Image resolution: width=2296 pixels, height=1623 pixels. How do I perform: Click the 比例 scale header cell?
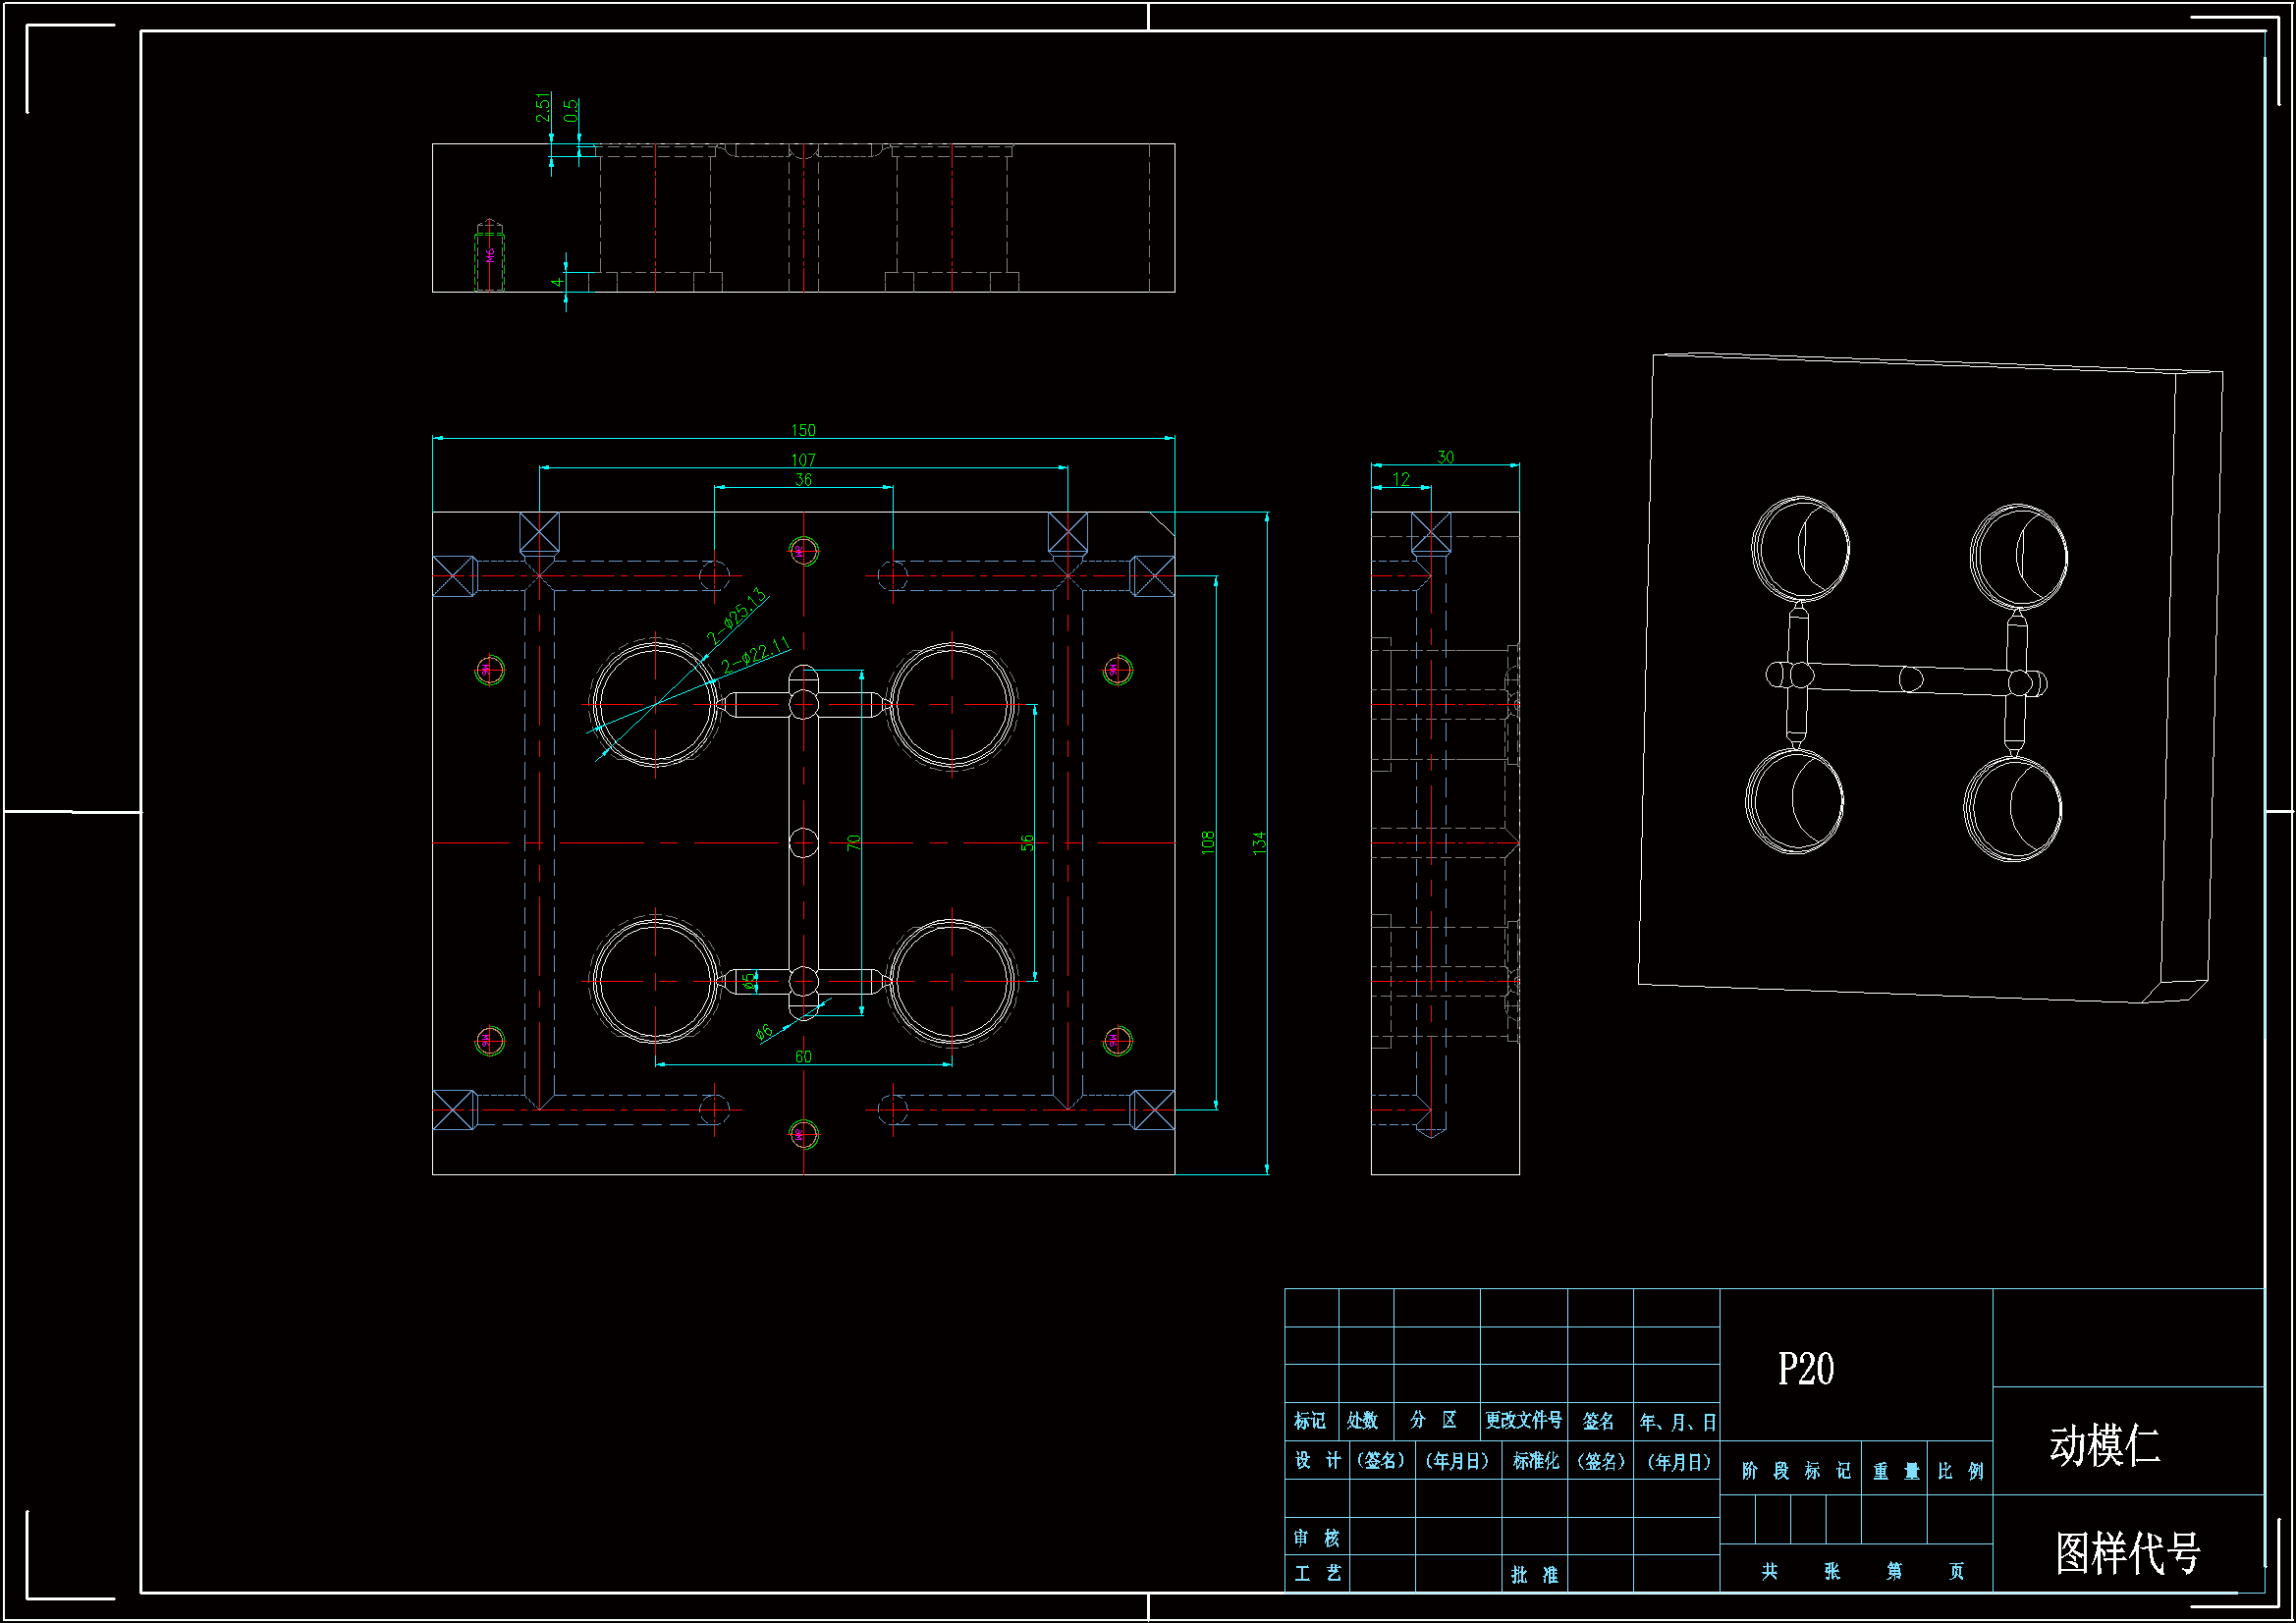[1960, 1471]
